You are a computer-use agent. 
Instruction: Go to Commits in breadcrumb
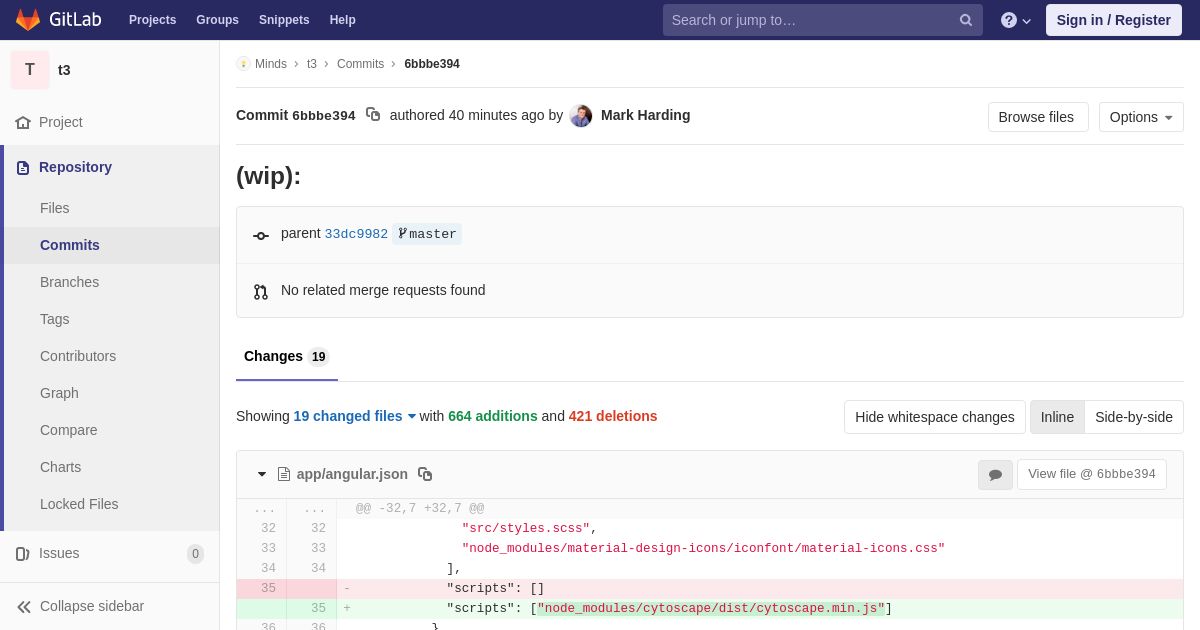(360, 64)
